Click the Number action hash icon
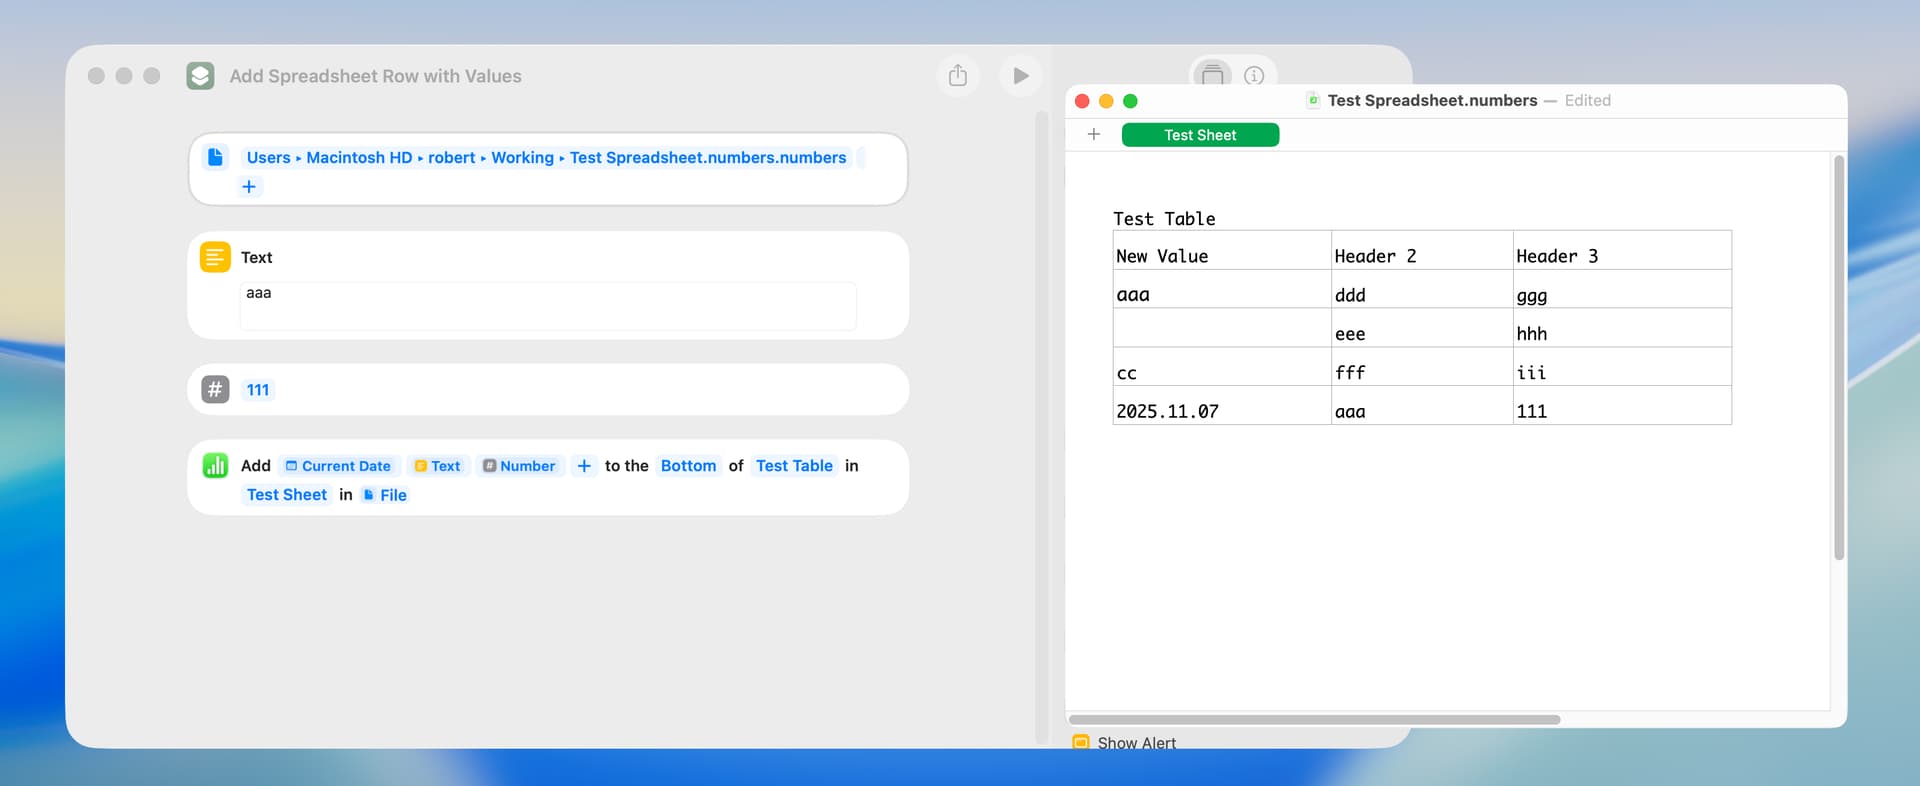 click(x=215, y=389)
